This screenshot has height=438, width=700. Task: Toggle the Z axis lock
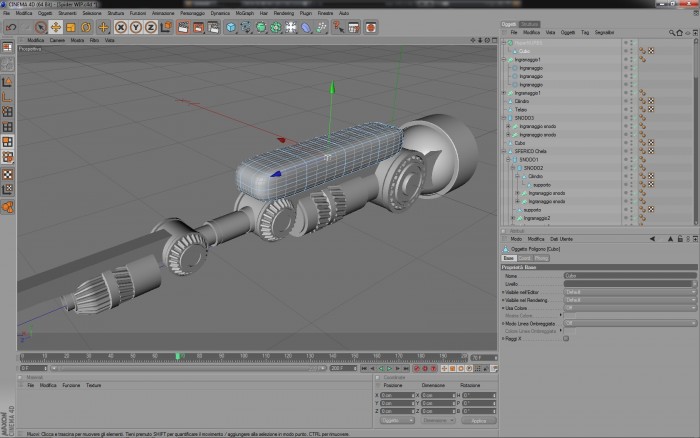[151, 28]
